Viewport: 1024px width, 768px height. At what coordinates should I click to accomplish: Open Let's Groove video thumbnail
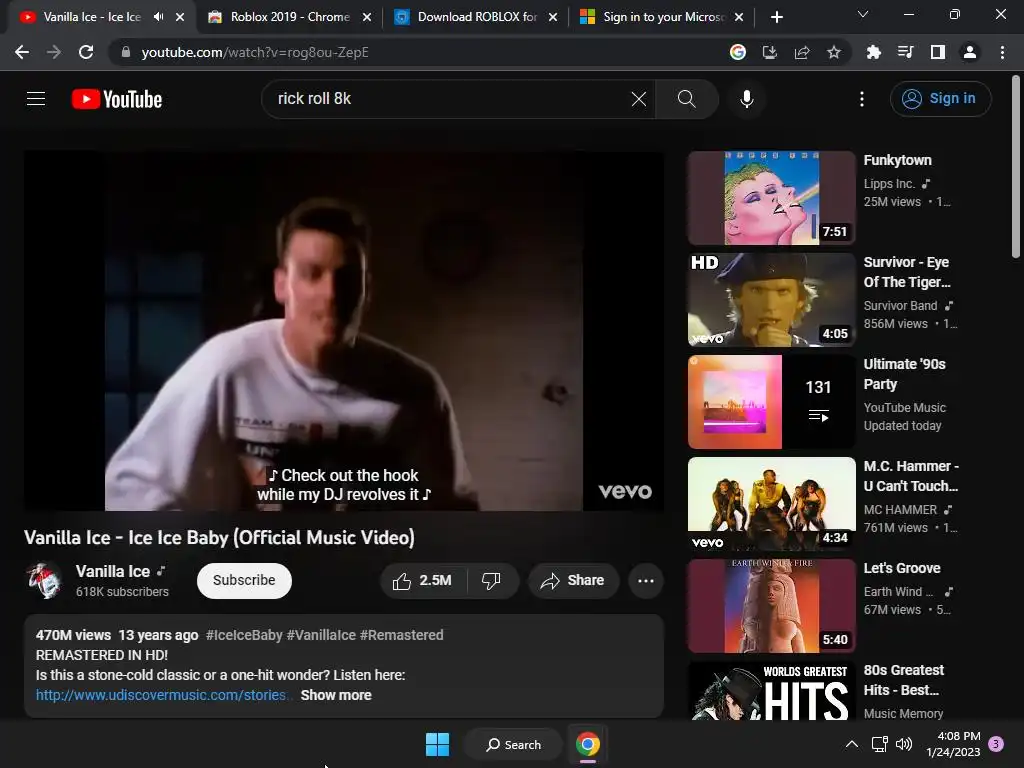[771, 605]
